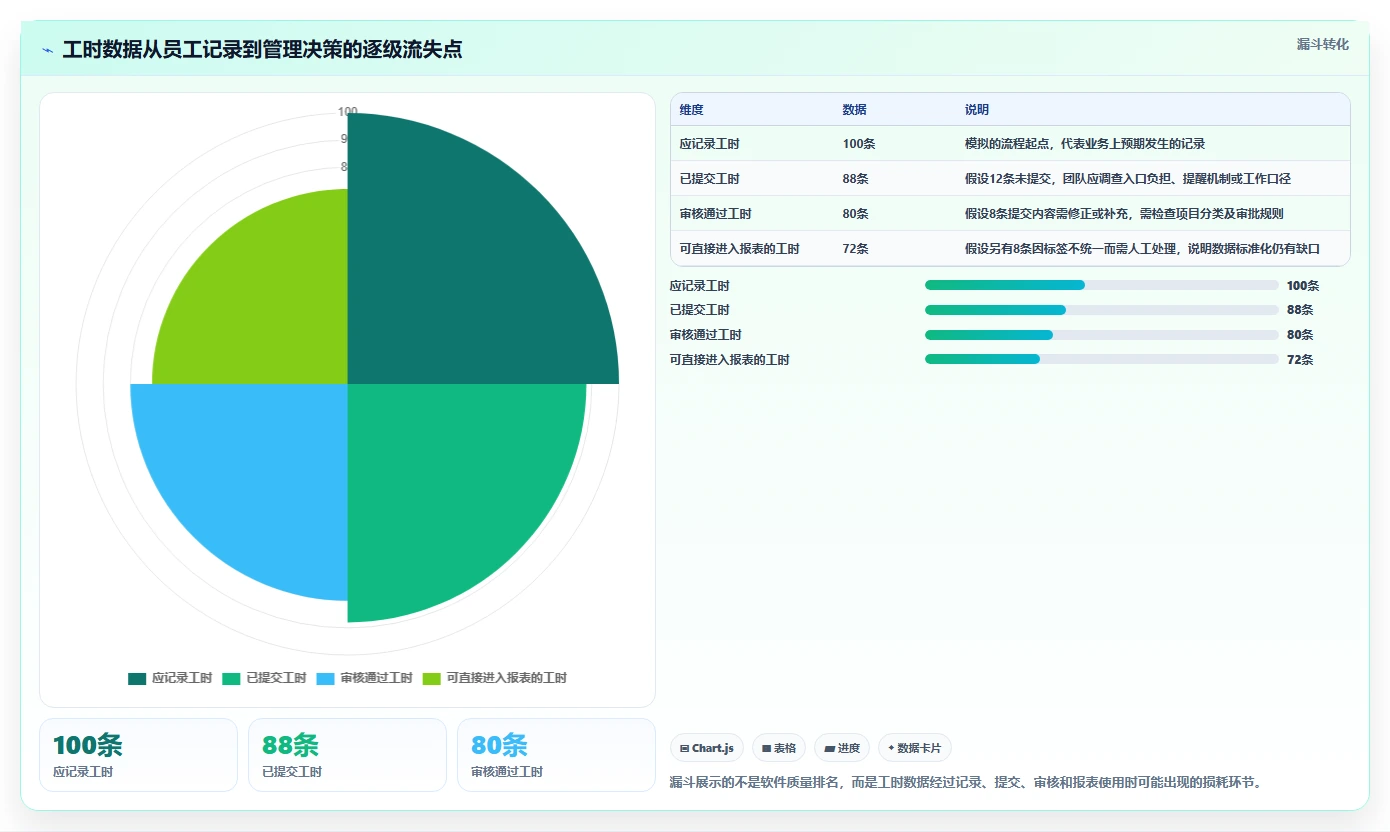Click the 100 axis label on chart
Viewport: 1390px width, 832px height.
click(x=347, y=111)
